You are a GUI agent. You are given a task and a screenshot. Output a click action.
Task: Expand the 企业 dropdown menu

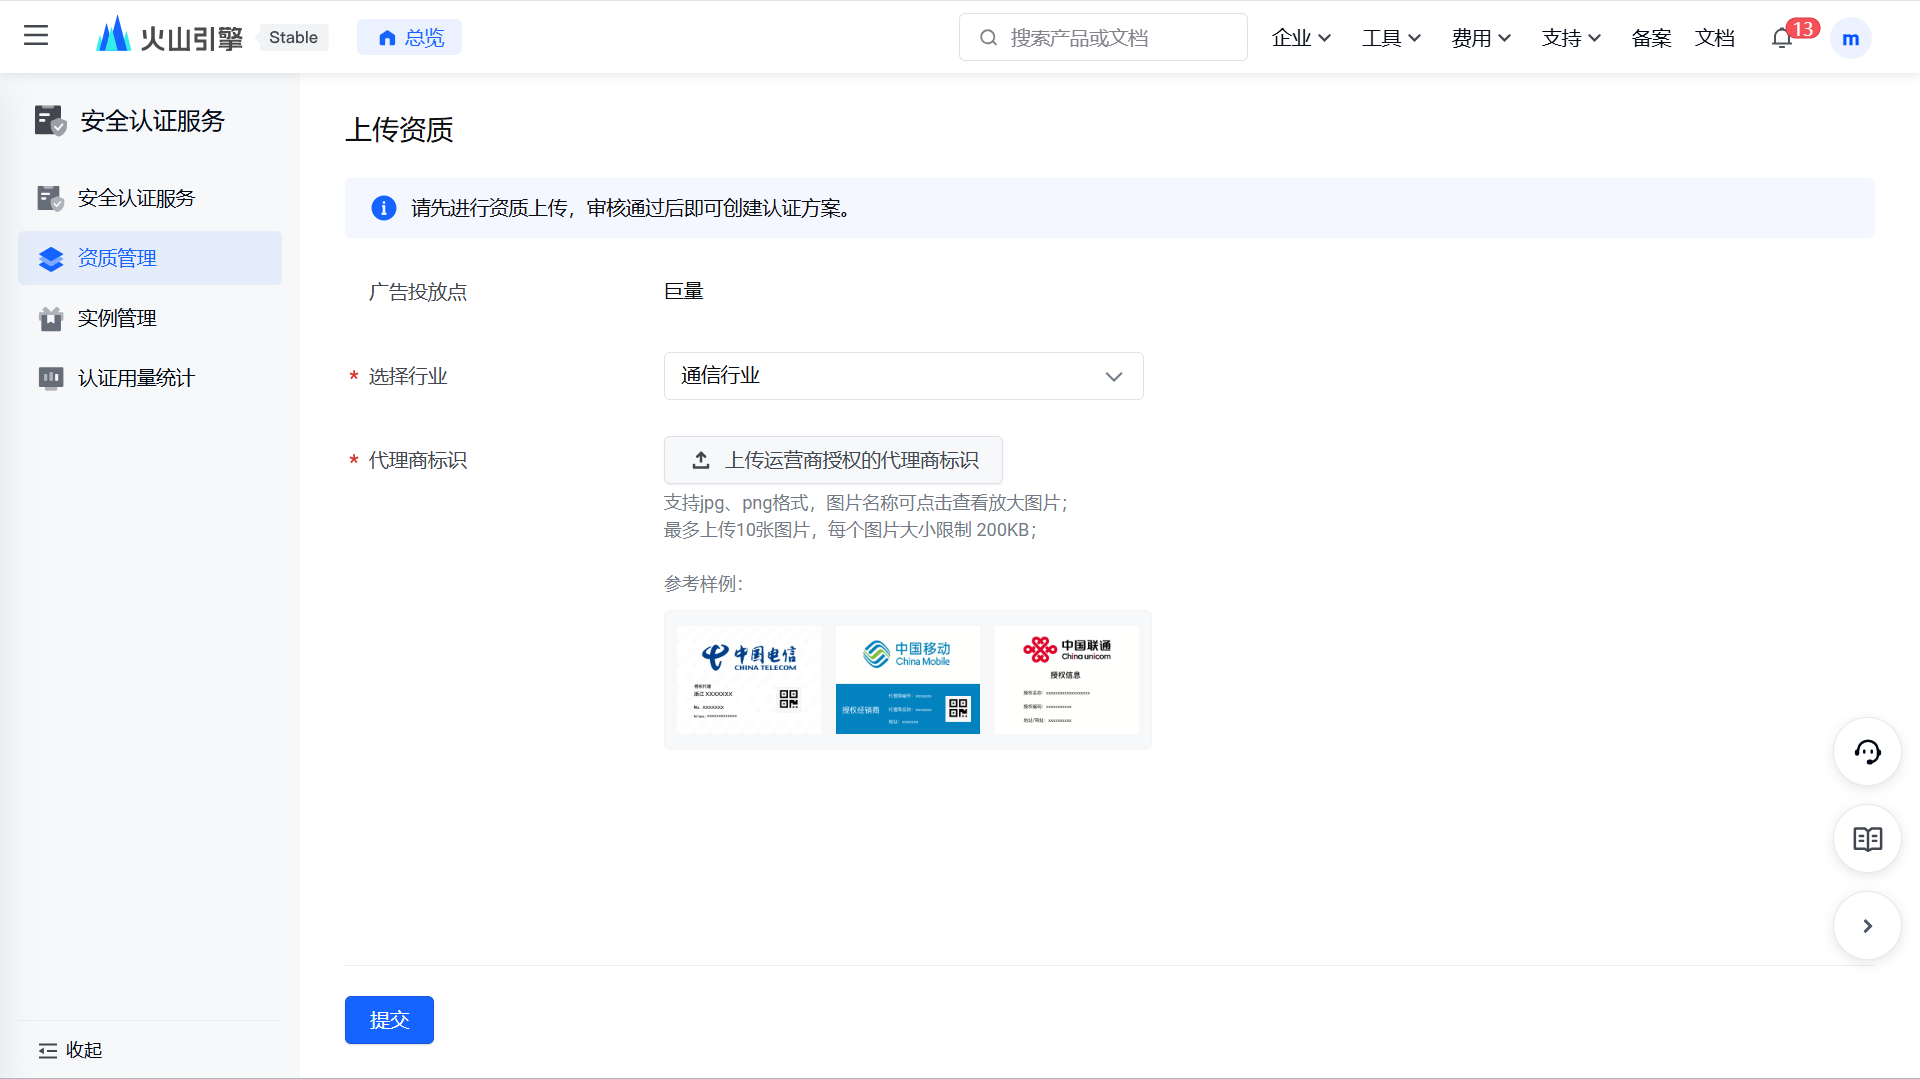point(1301,38)
